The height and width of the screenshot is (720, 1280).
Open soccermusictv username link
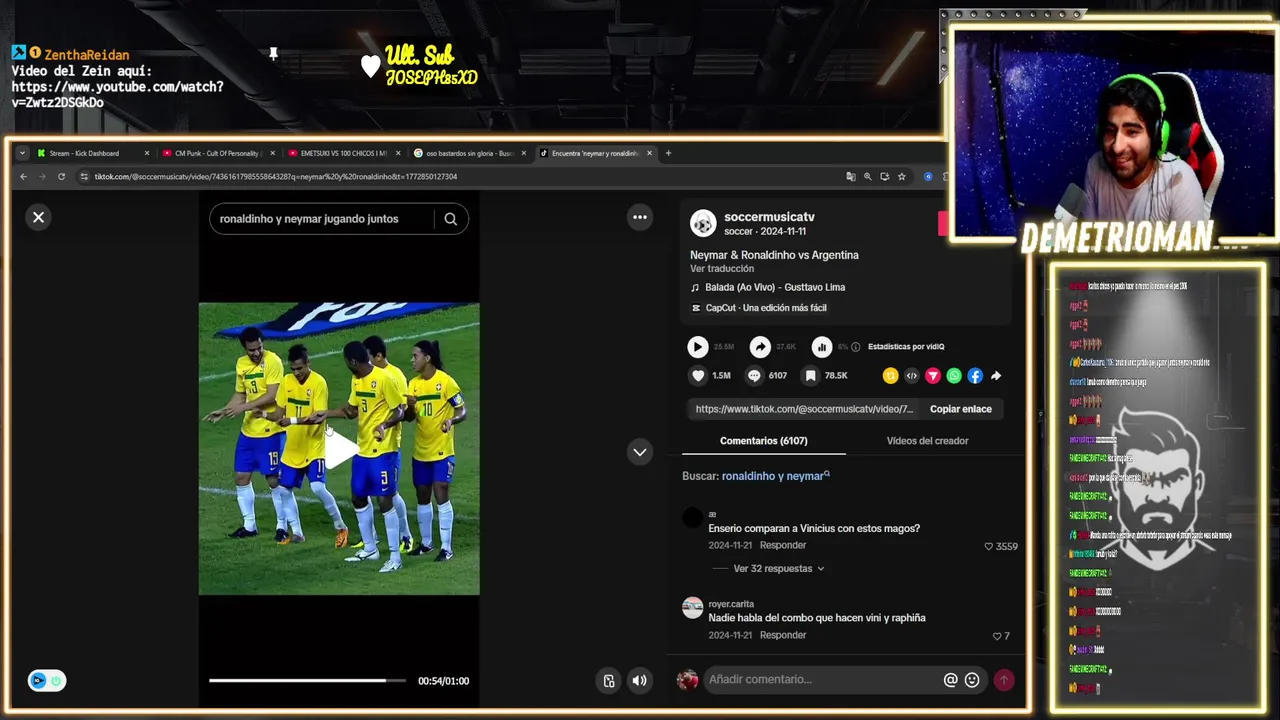tap(769, 217)
